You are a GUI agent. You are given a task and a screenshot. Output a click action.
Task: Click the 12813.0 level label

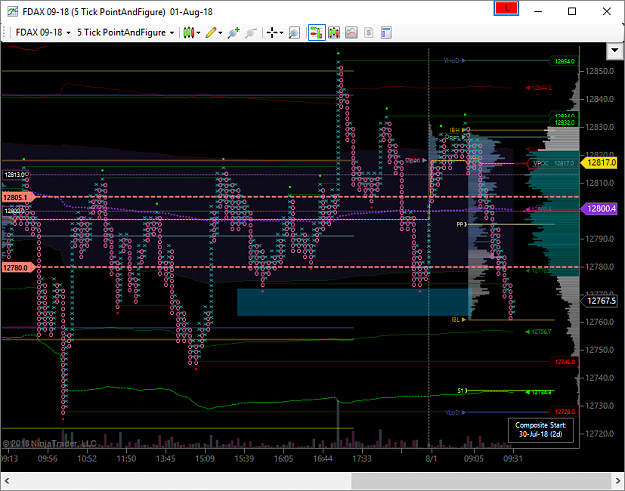click(x=15, y=175)
